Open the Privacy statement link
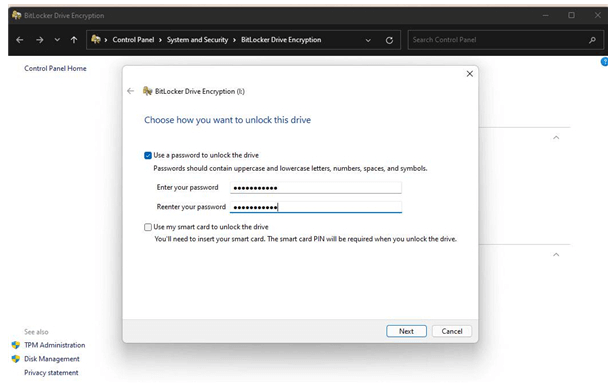This screenshot has width=612, height=383. tap(51, 373)
